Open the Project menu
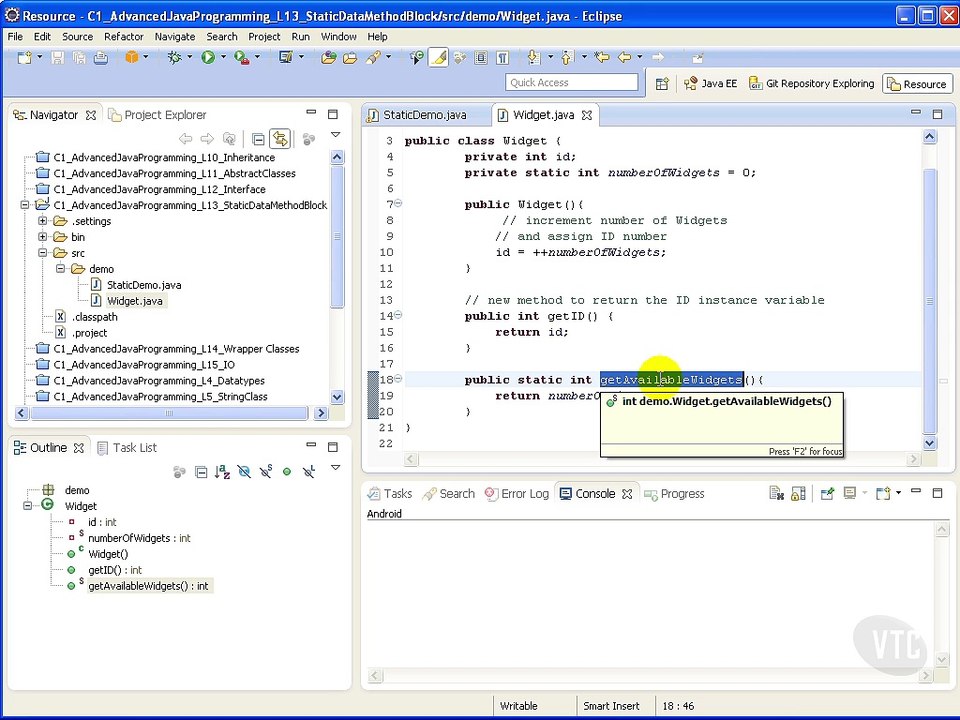Image resolution: width=960 pixels, height=720 pixels. pyautogui.click(x=264, y=37)
